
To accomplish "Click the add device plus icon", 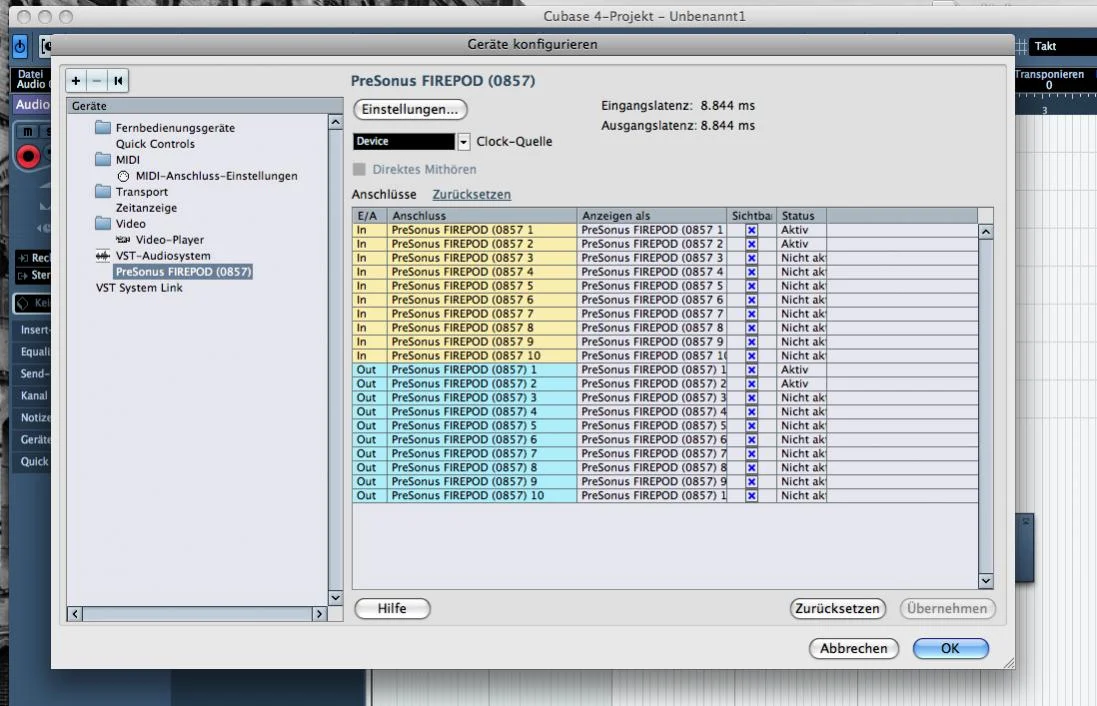I will [77, 81].
